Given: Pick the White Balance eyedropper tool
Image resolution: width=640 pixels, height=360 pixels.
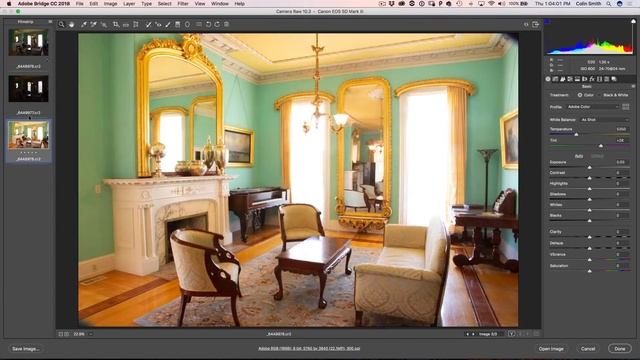Looking at the screenshot, I should pyautogui.click(x=84, y=24).
